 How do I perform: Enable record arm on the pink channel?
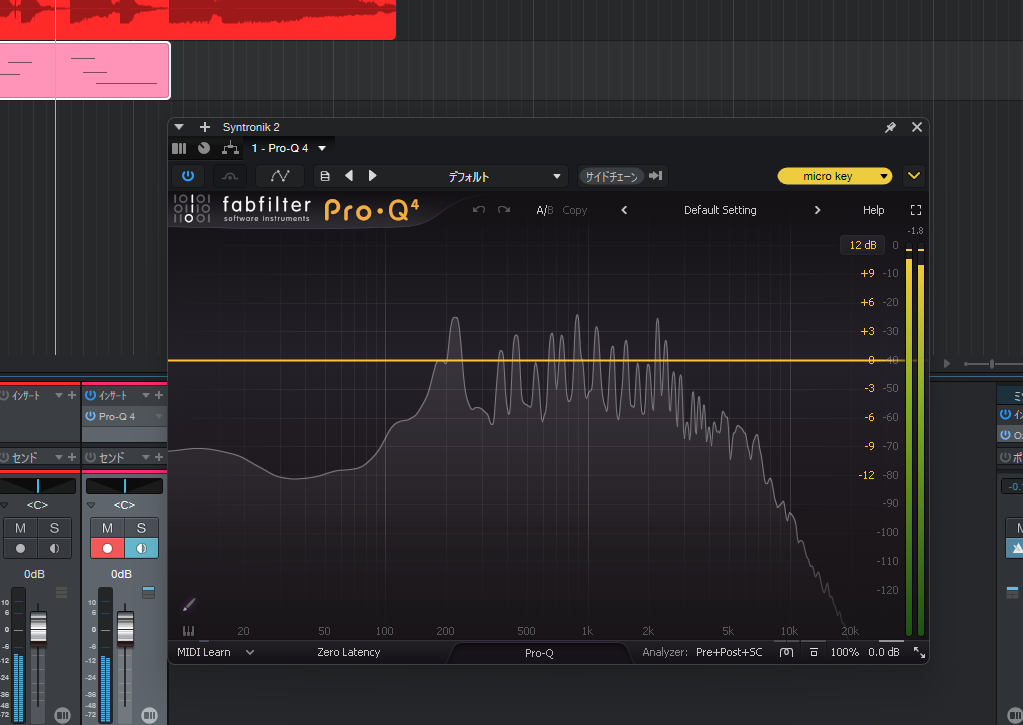click(107, 548)
